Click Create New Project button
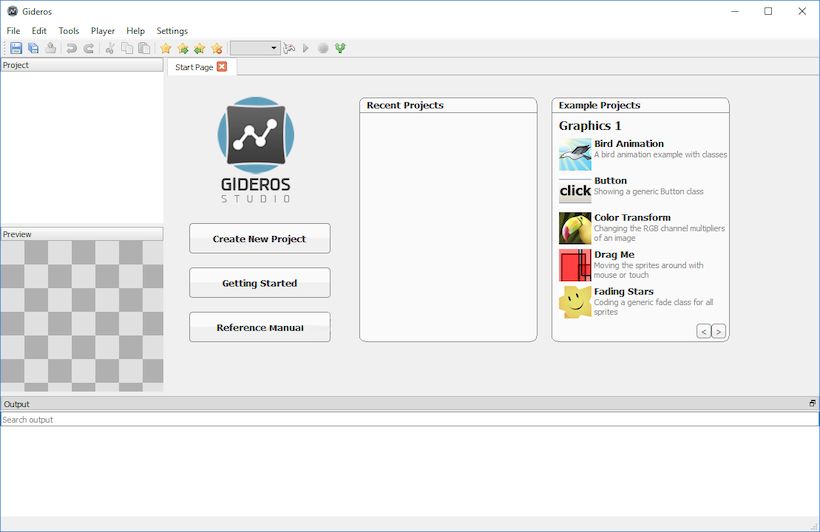 pyautogui.click(x=260, y=239)
